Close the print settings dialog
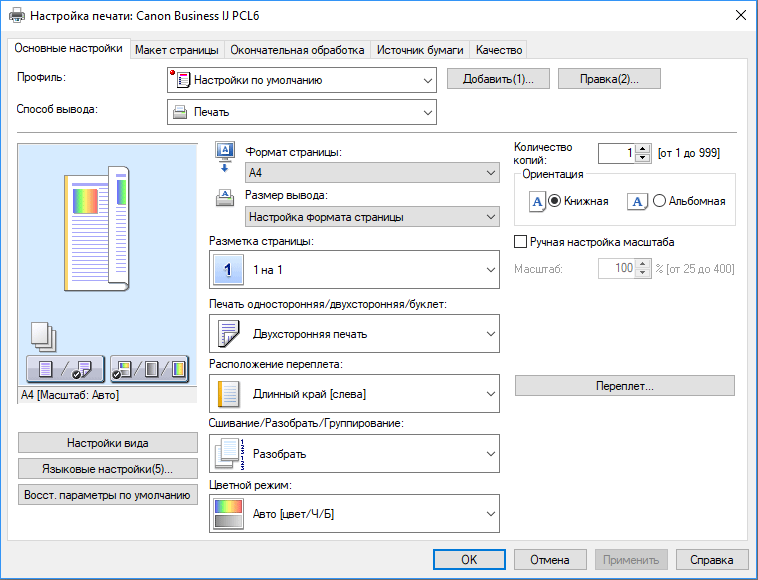The image size is (758, 580). (741, 15)
